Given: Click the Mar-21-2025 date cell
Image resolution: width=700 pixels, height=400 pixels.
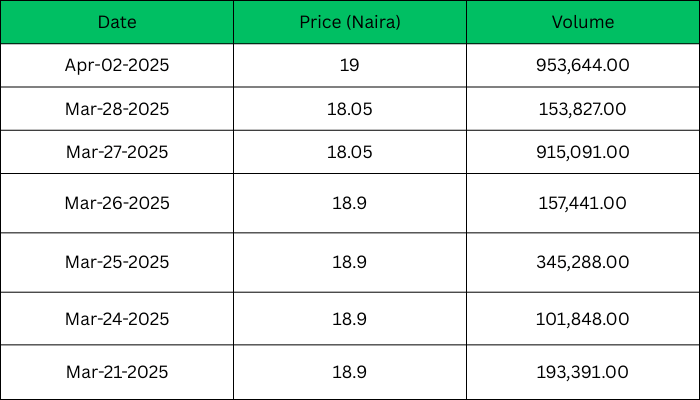Looking at the screenshot, I should click(x=118, y=372).
